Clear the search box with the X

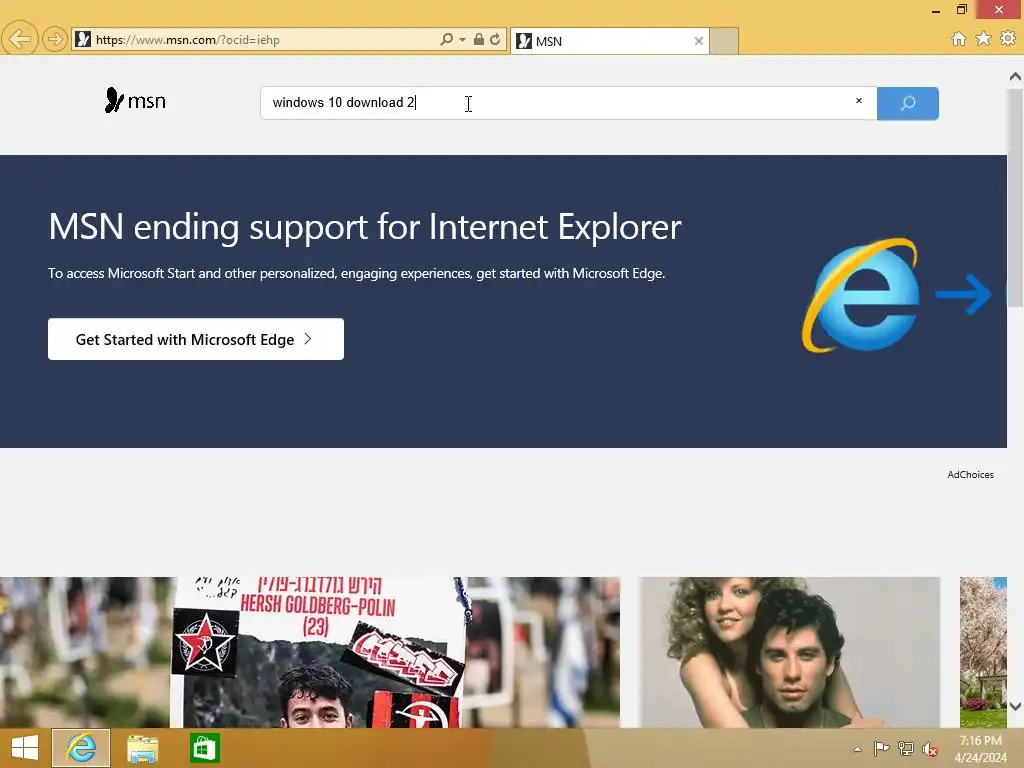point(859,101)
